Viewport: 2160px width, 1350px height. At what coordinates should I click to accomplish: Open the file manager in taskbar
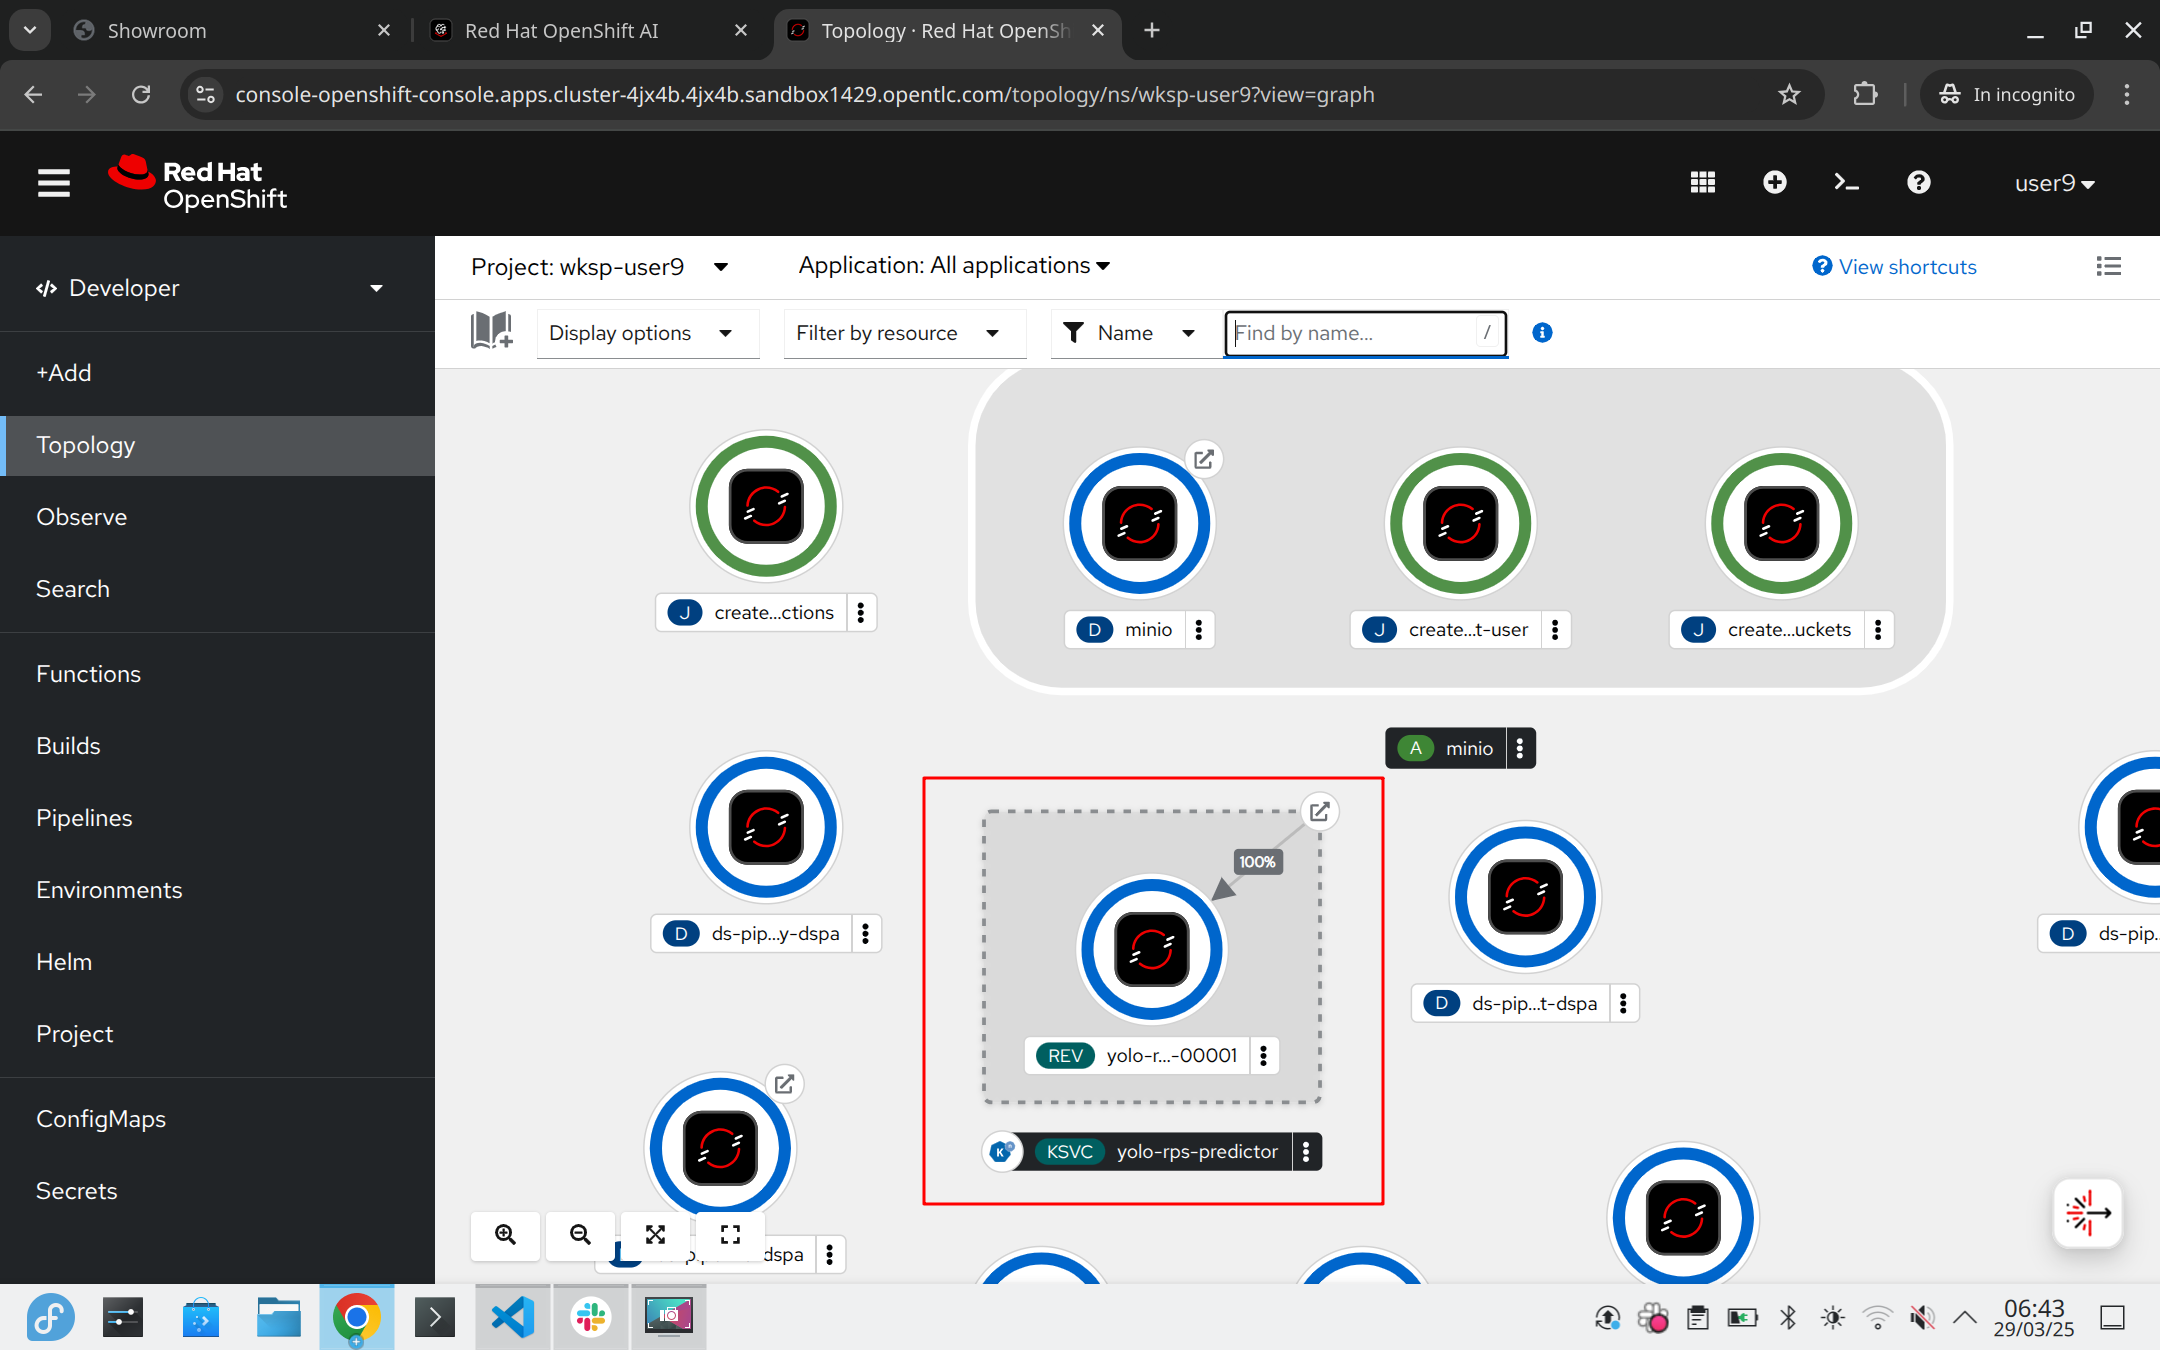pyautogui.click(x=278, y=1317)
